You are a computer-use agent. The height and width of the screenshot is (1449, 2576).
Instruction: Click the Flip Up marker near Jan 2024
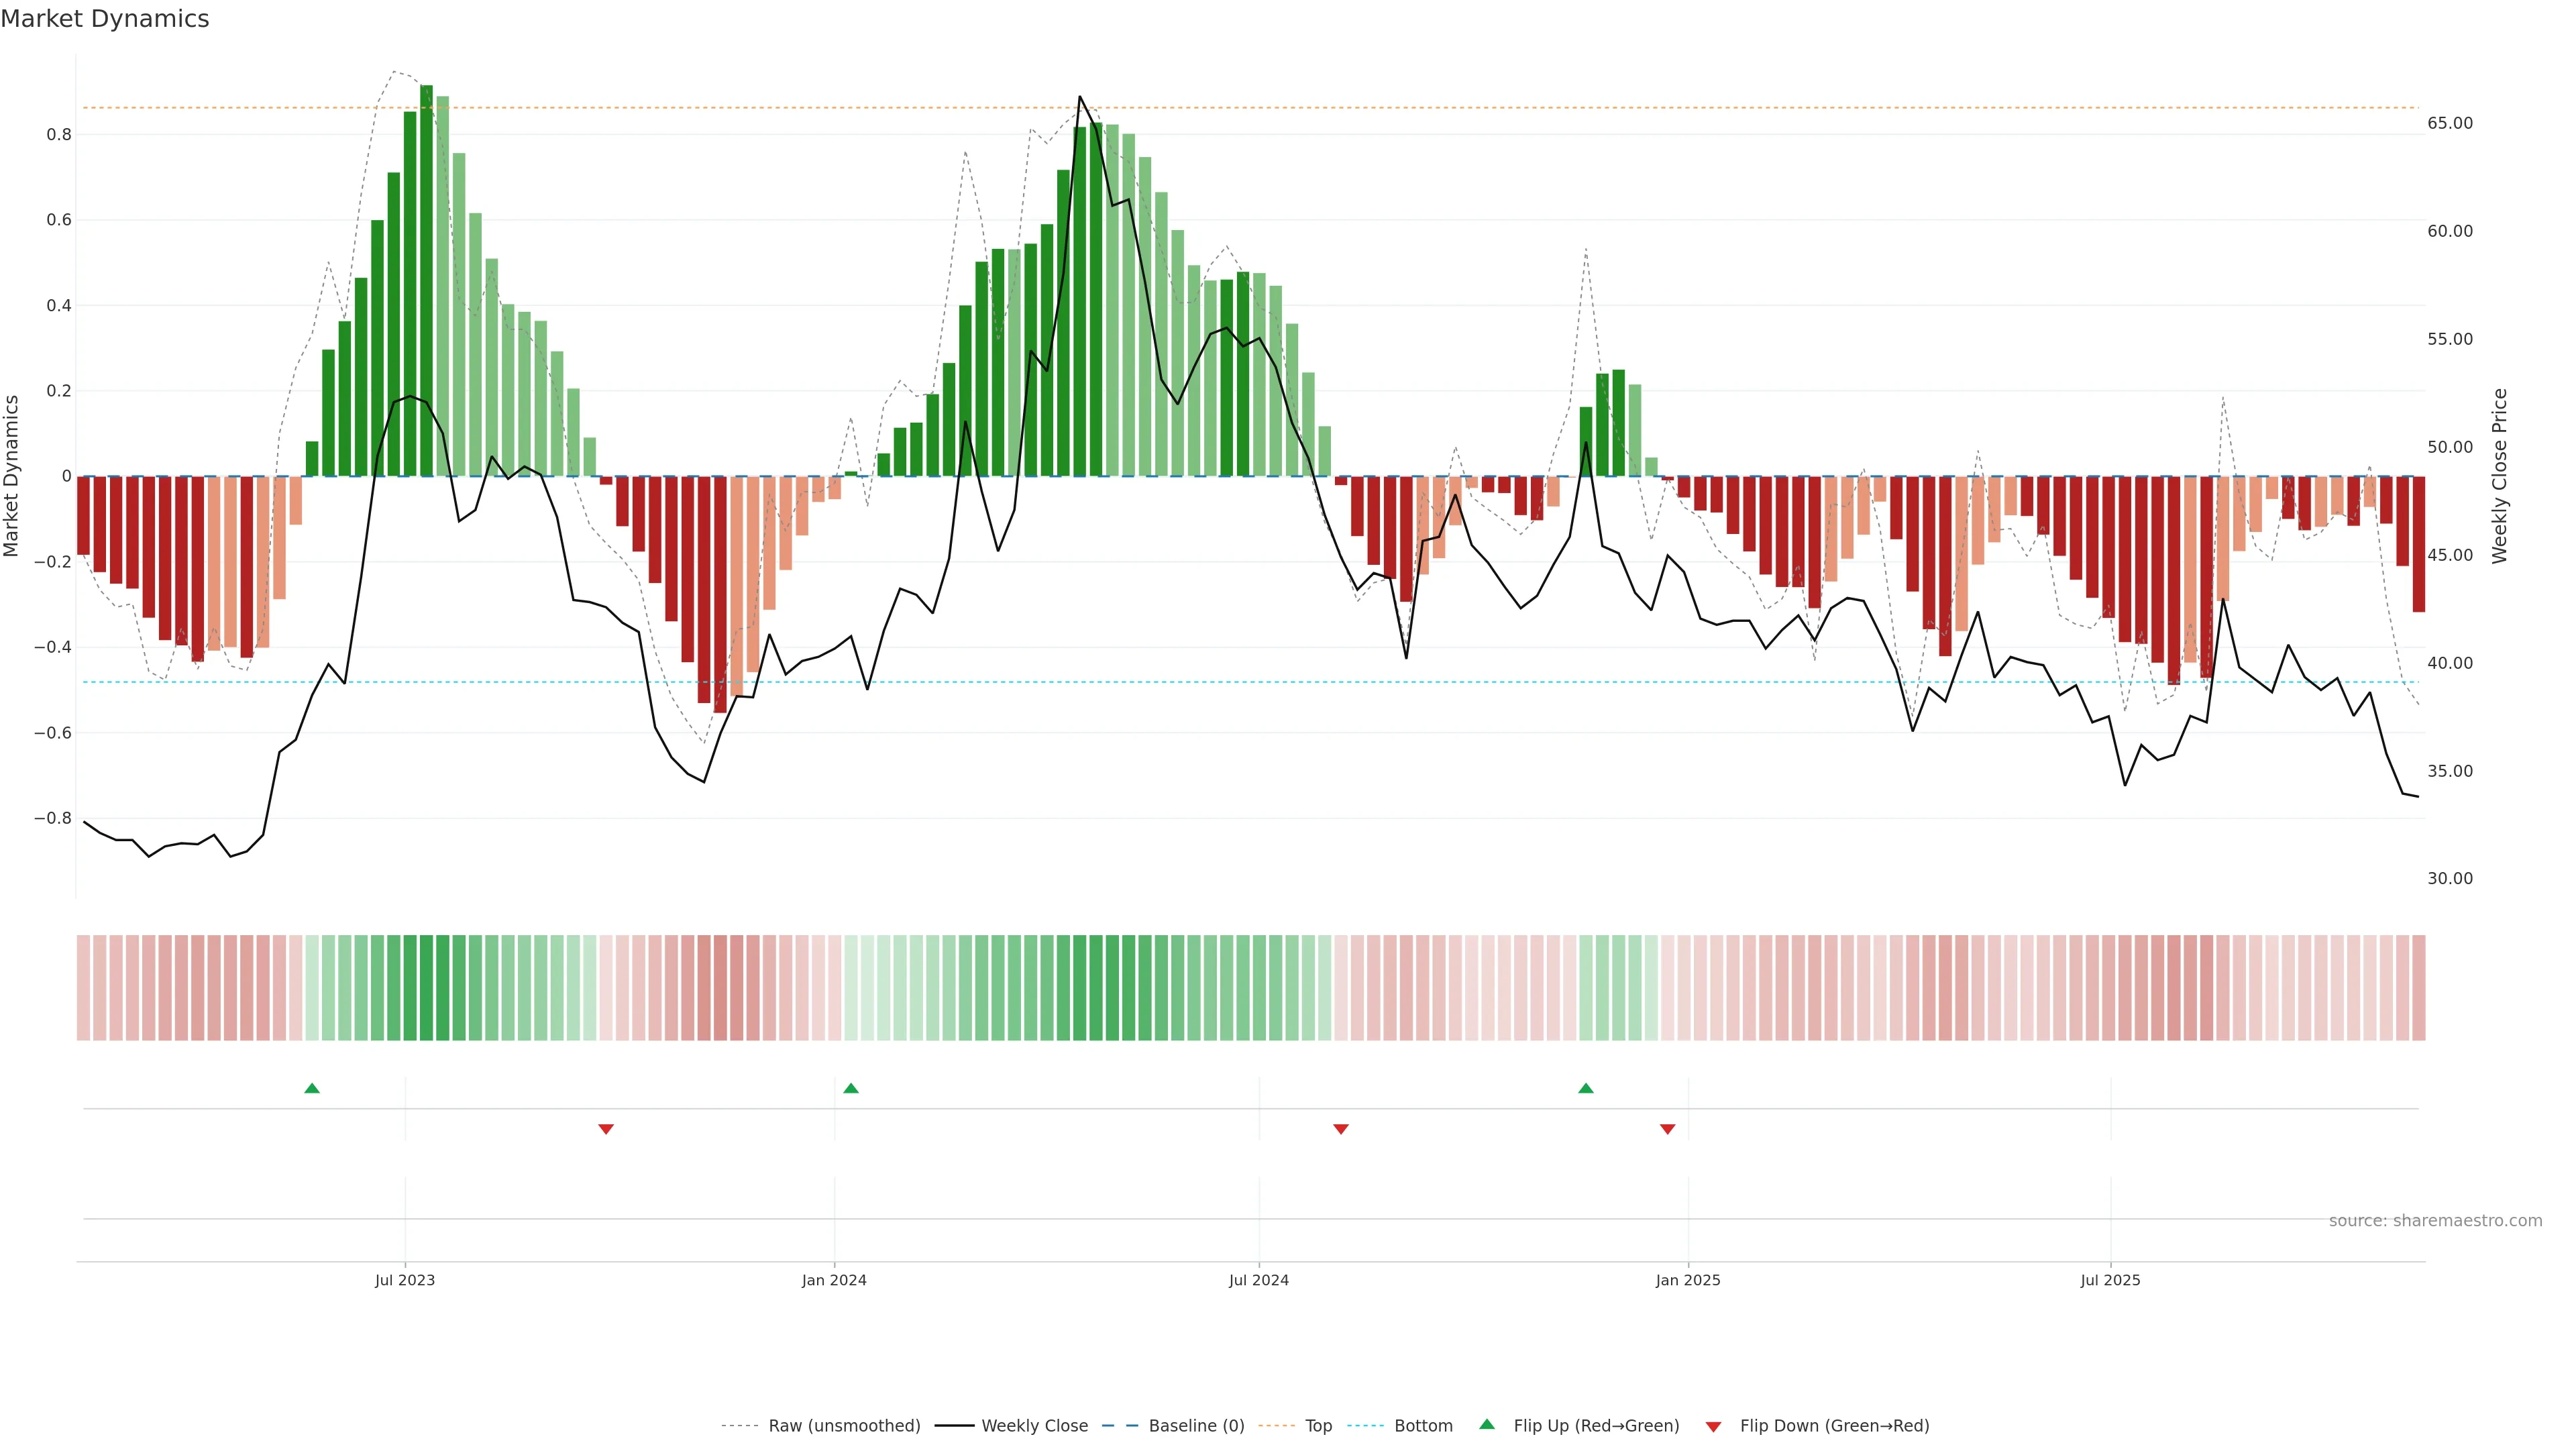(x=851, y=1088)
